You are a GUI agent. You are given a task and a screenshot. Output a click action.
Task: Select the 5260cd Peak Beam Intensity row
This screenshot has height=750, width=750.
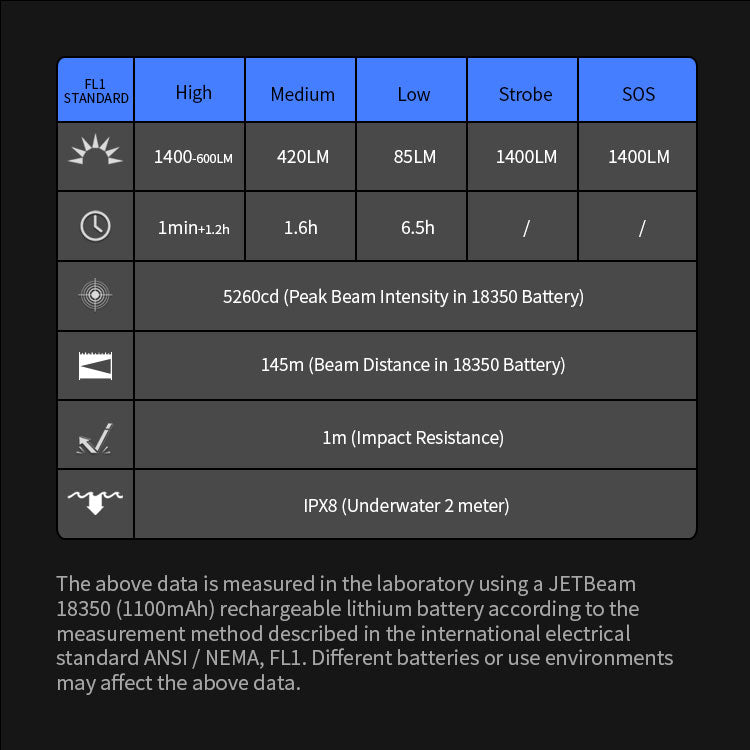pos(403,296)
